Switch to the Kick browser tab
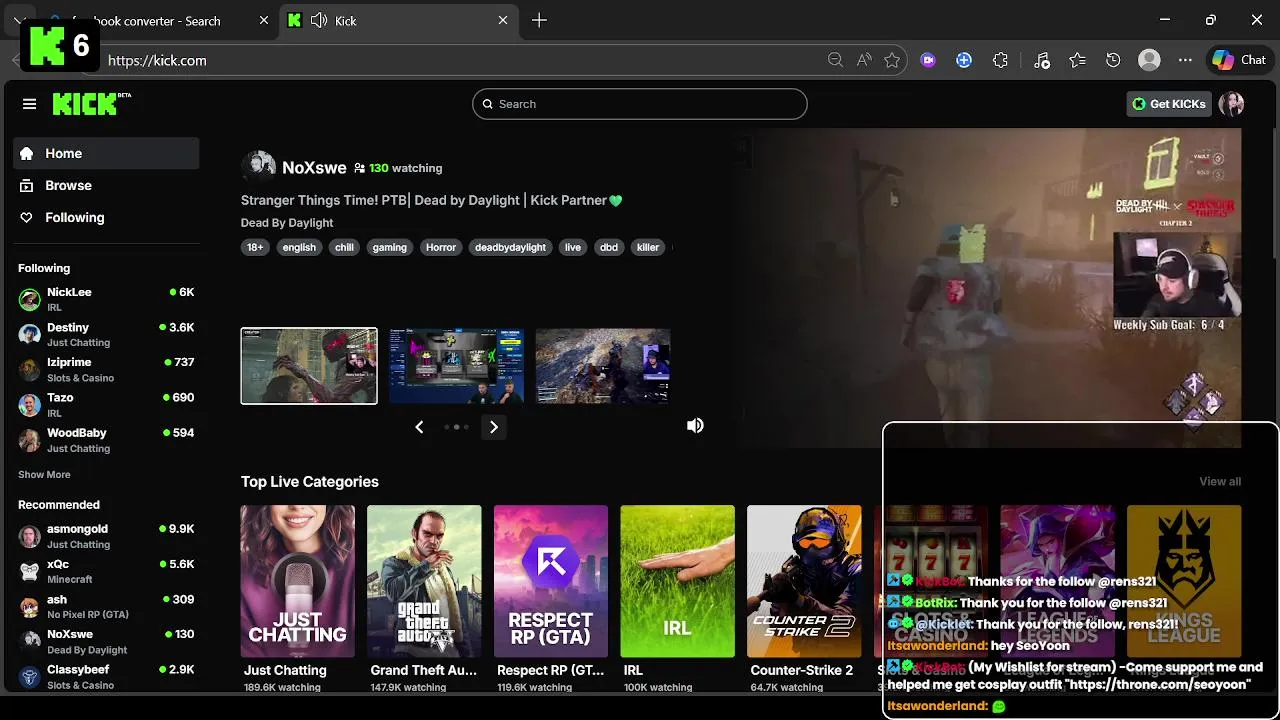 (397, 20)
